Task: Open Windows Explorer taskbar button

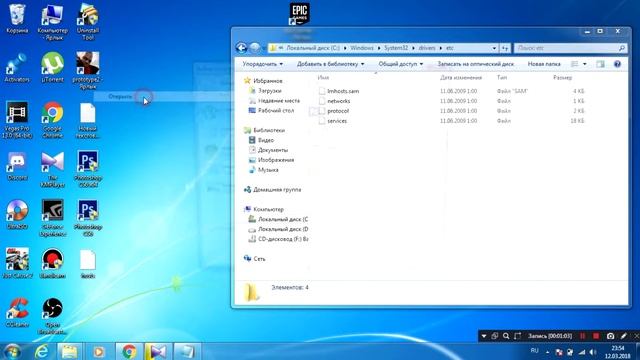Action: coord(69,351)
